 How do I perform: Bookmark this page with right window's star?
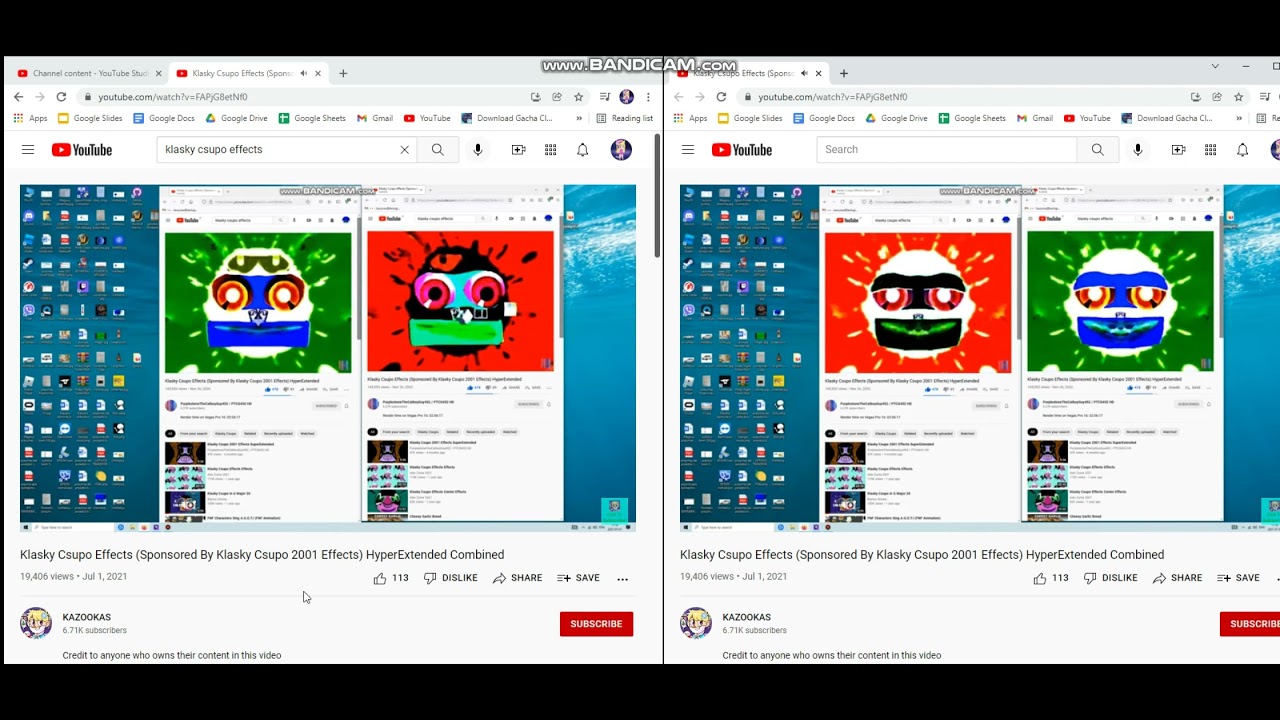tap(1238, 97)
